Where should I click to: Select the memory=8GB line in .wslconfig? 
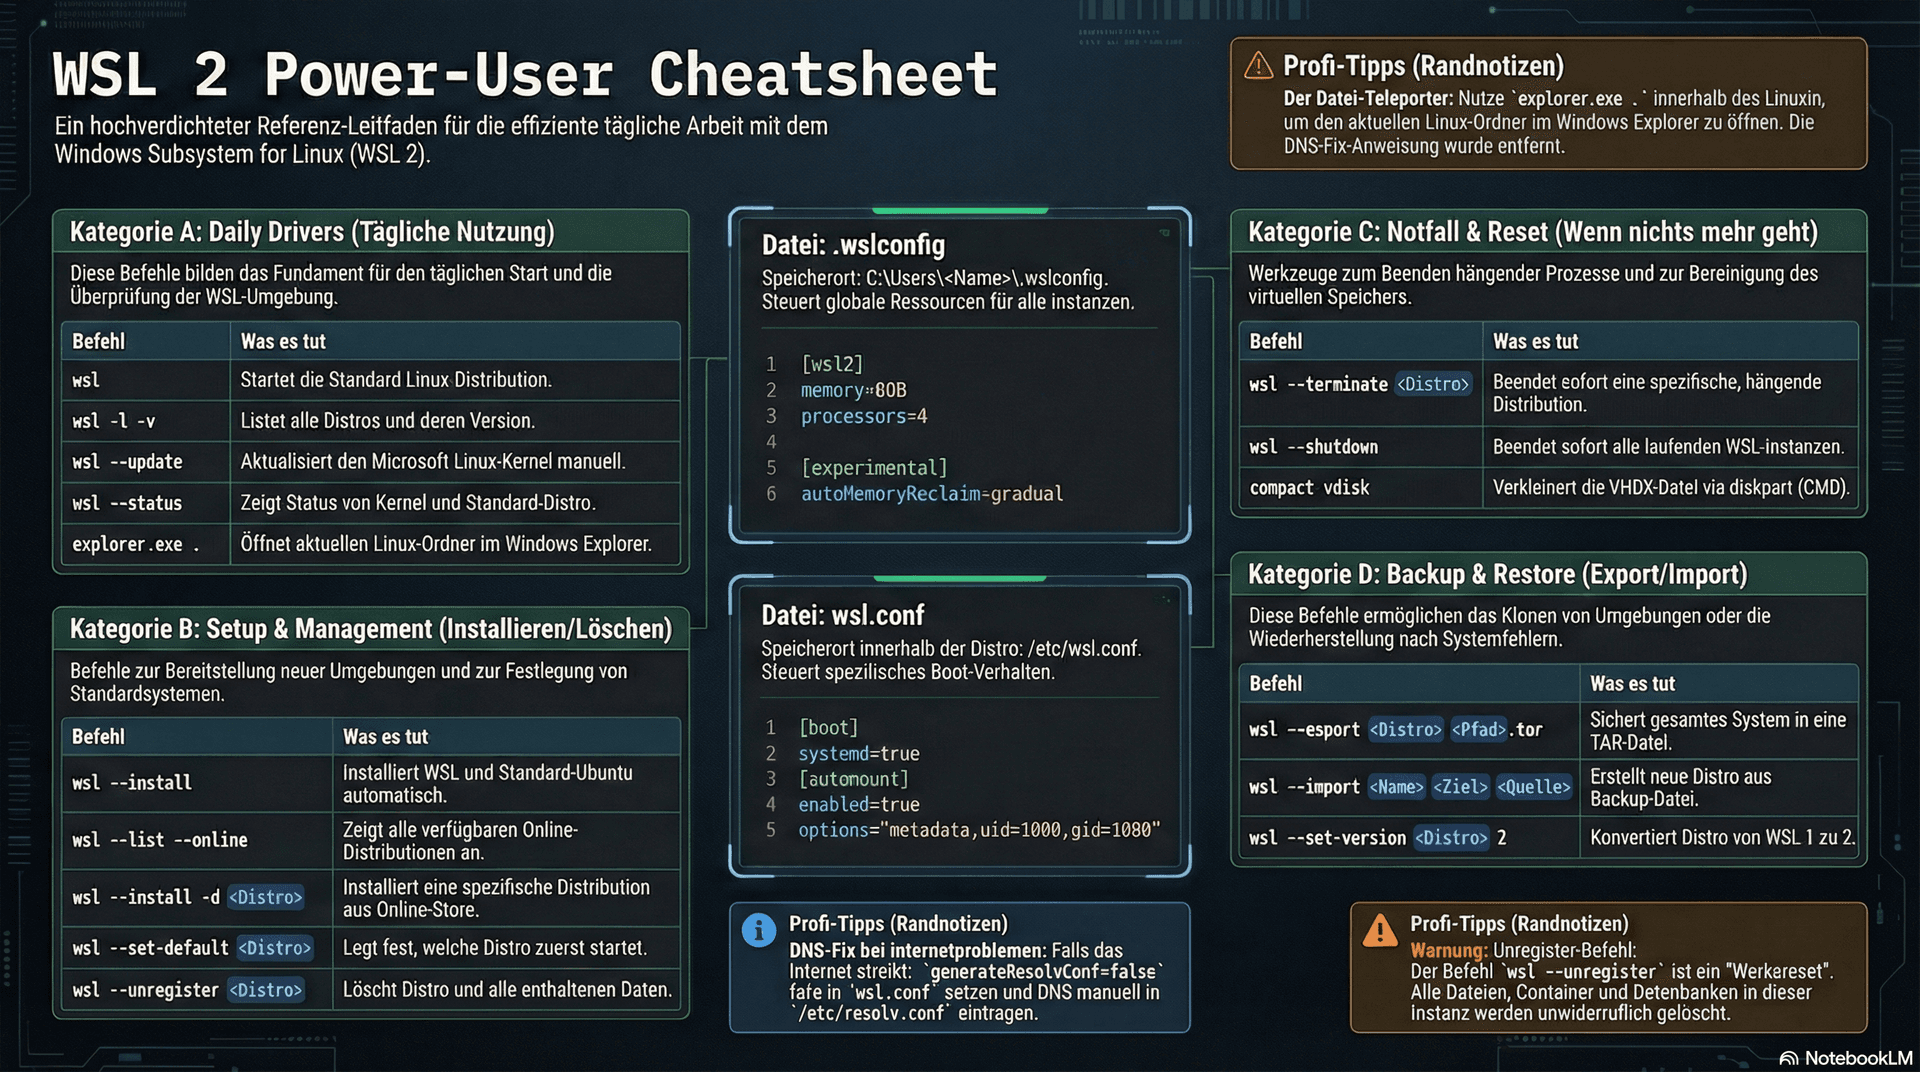coord(851,390)
